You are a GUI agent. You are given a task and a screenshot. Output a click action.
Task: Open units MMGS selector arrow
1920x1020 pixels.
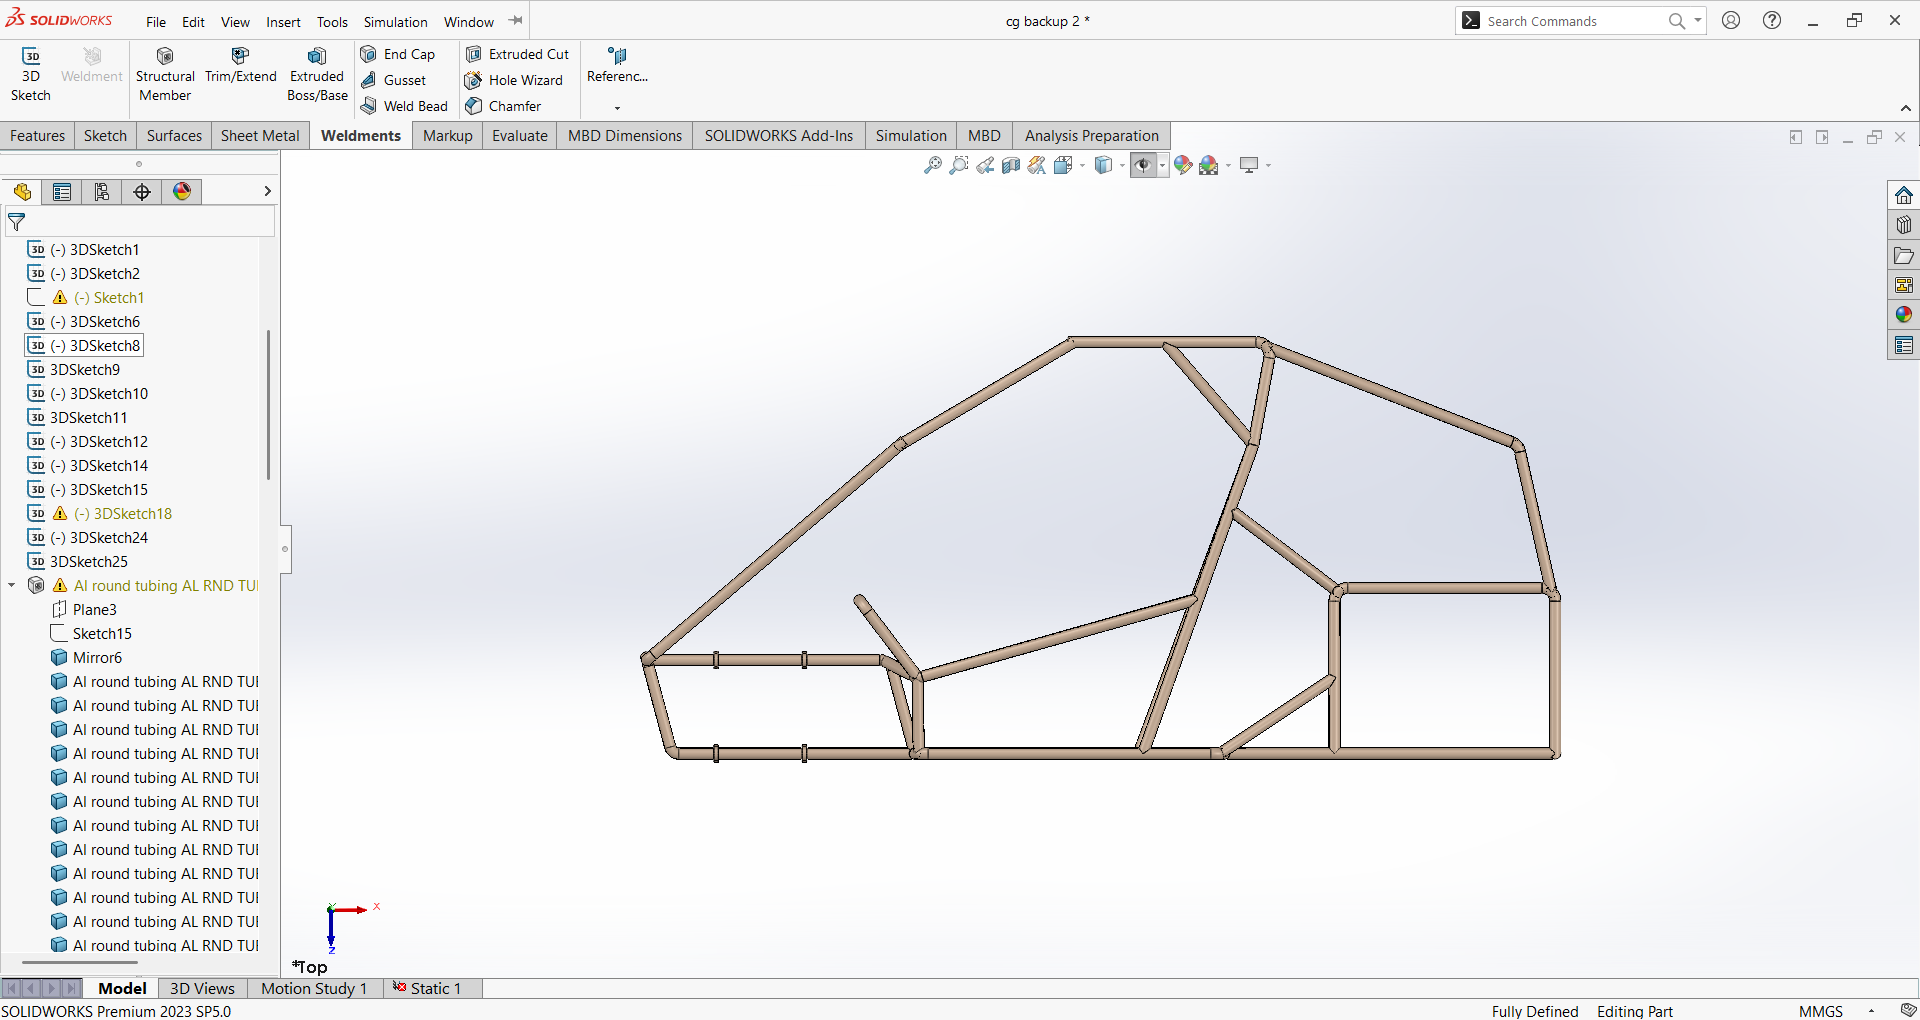[1871, 1011]
